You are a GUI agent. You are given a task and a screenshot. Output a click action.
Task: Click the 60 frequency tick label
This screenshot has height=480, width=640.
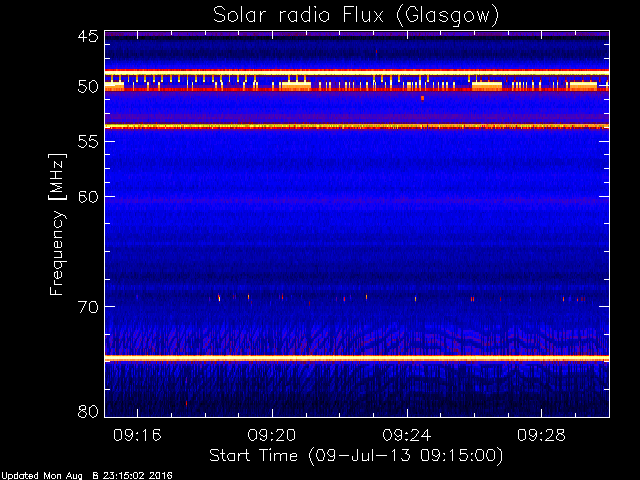(x=88, y=197)
